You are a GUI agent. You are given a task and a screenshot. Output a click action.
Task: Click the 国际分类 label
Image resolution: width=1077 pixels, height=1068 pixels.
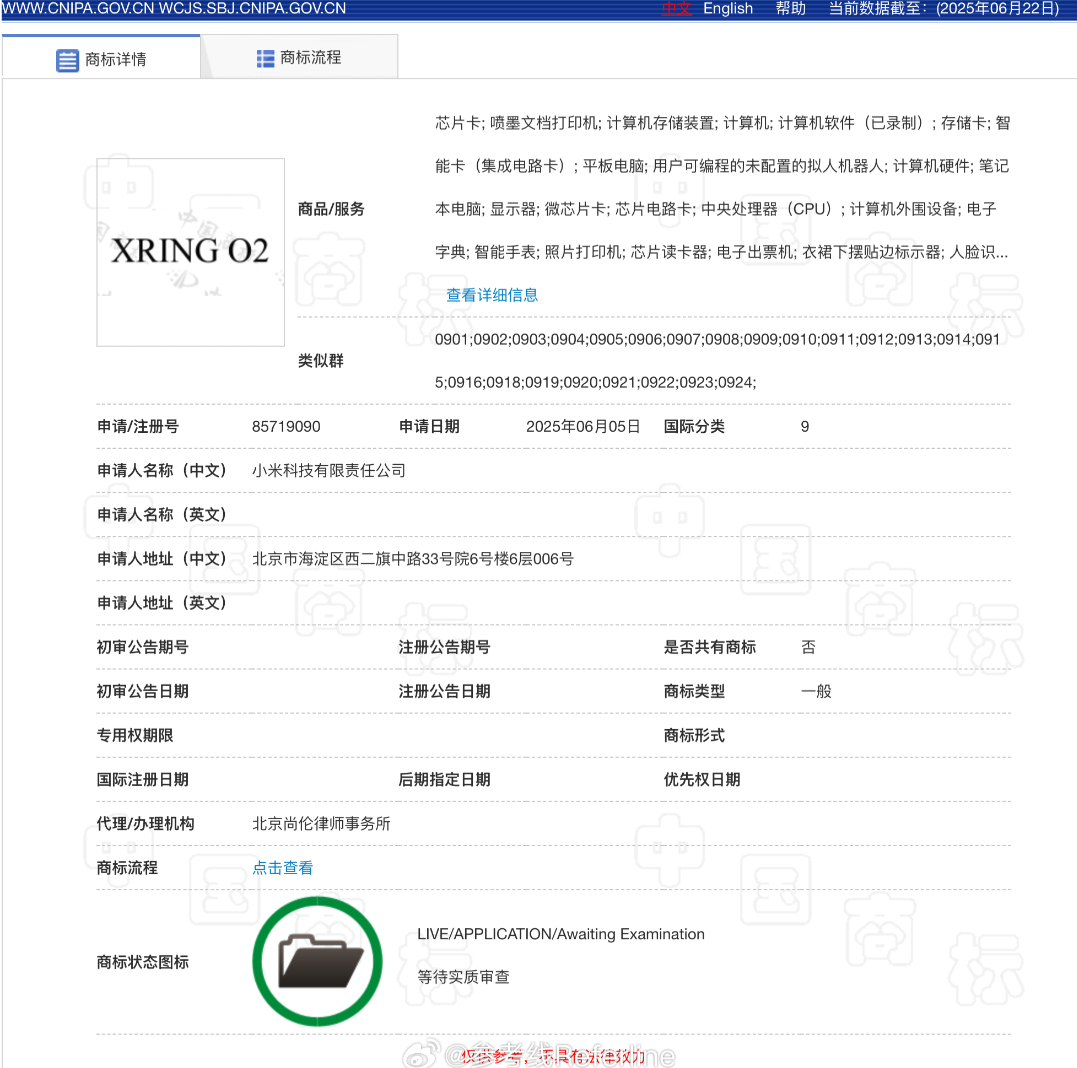coord(694,427)
